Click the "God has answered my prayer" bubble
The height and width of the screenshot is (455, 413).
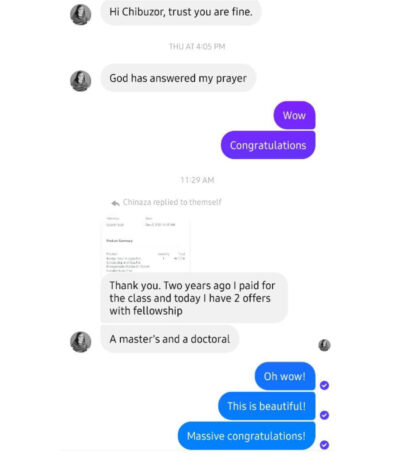point(178,78)
